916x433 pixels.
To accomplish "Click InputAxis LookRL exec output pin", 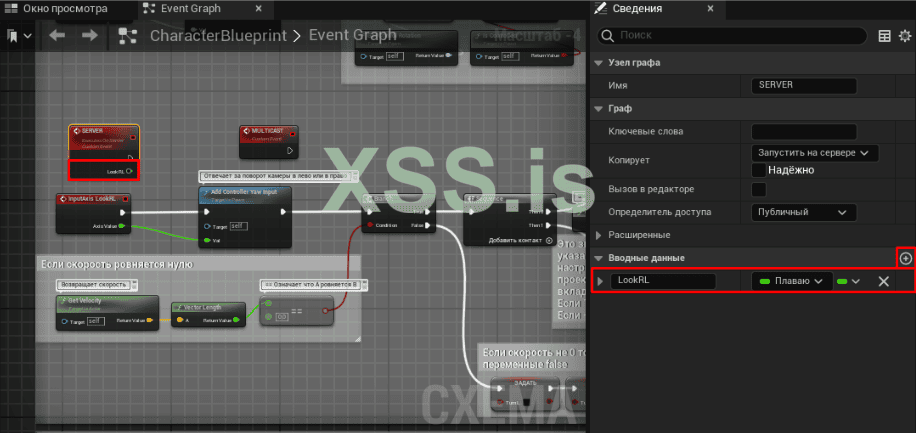I will (x=123, y=212).
